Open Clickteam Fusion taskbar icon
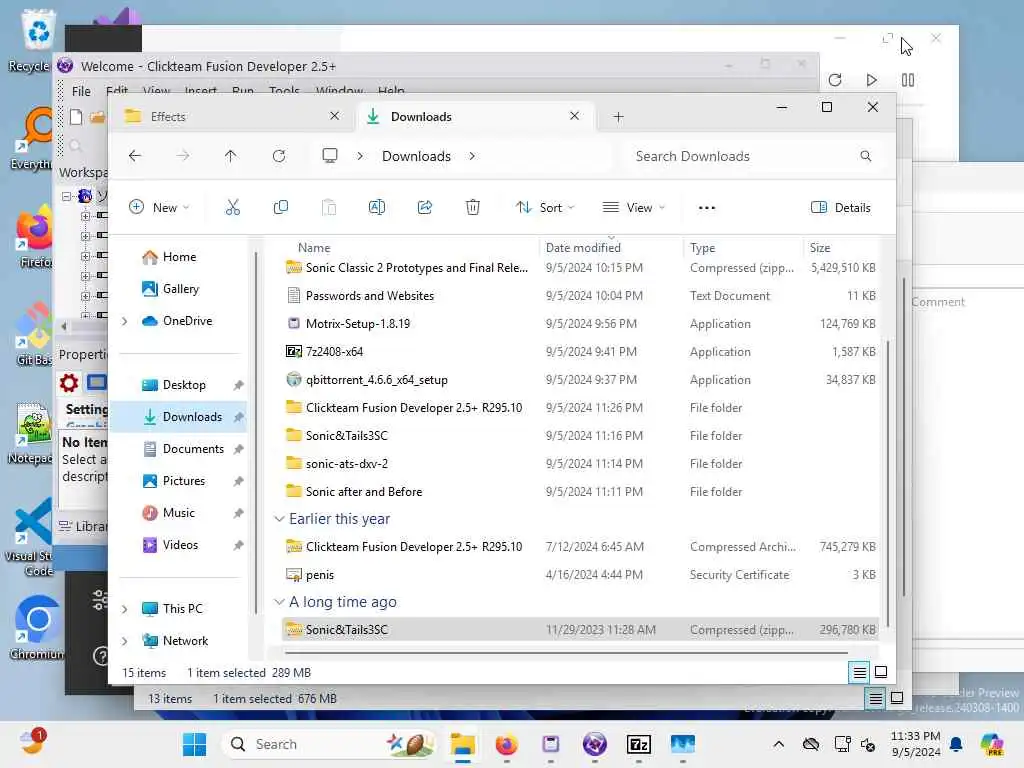 pyautogui.click(x=594, y=744)
